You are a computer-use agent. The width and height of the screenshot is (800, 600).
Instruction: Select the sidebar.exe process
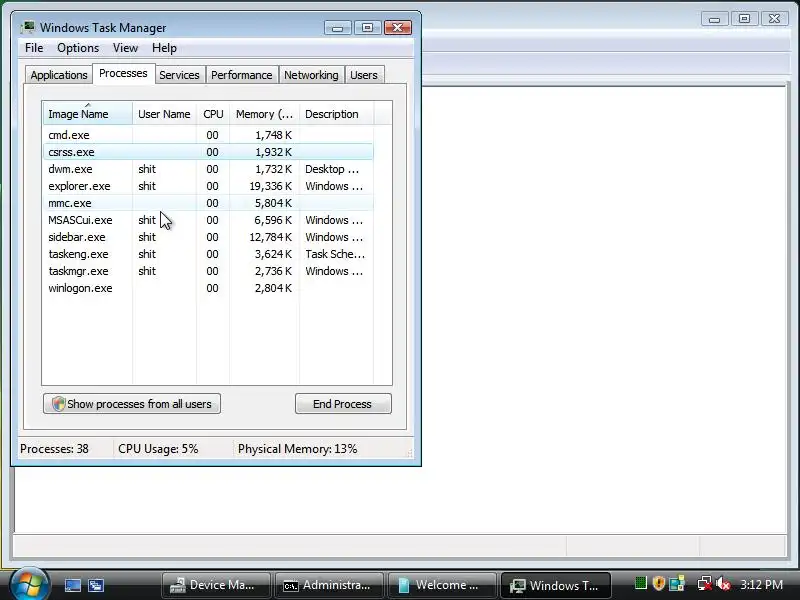(x=208, y=237)
